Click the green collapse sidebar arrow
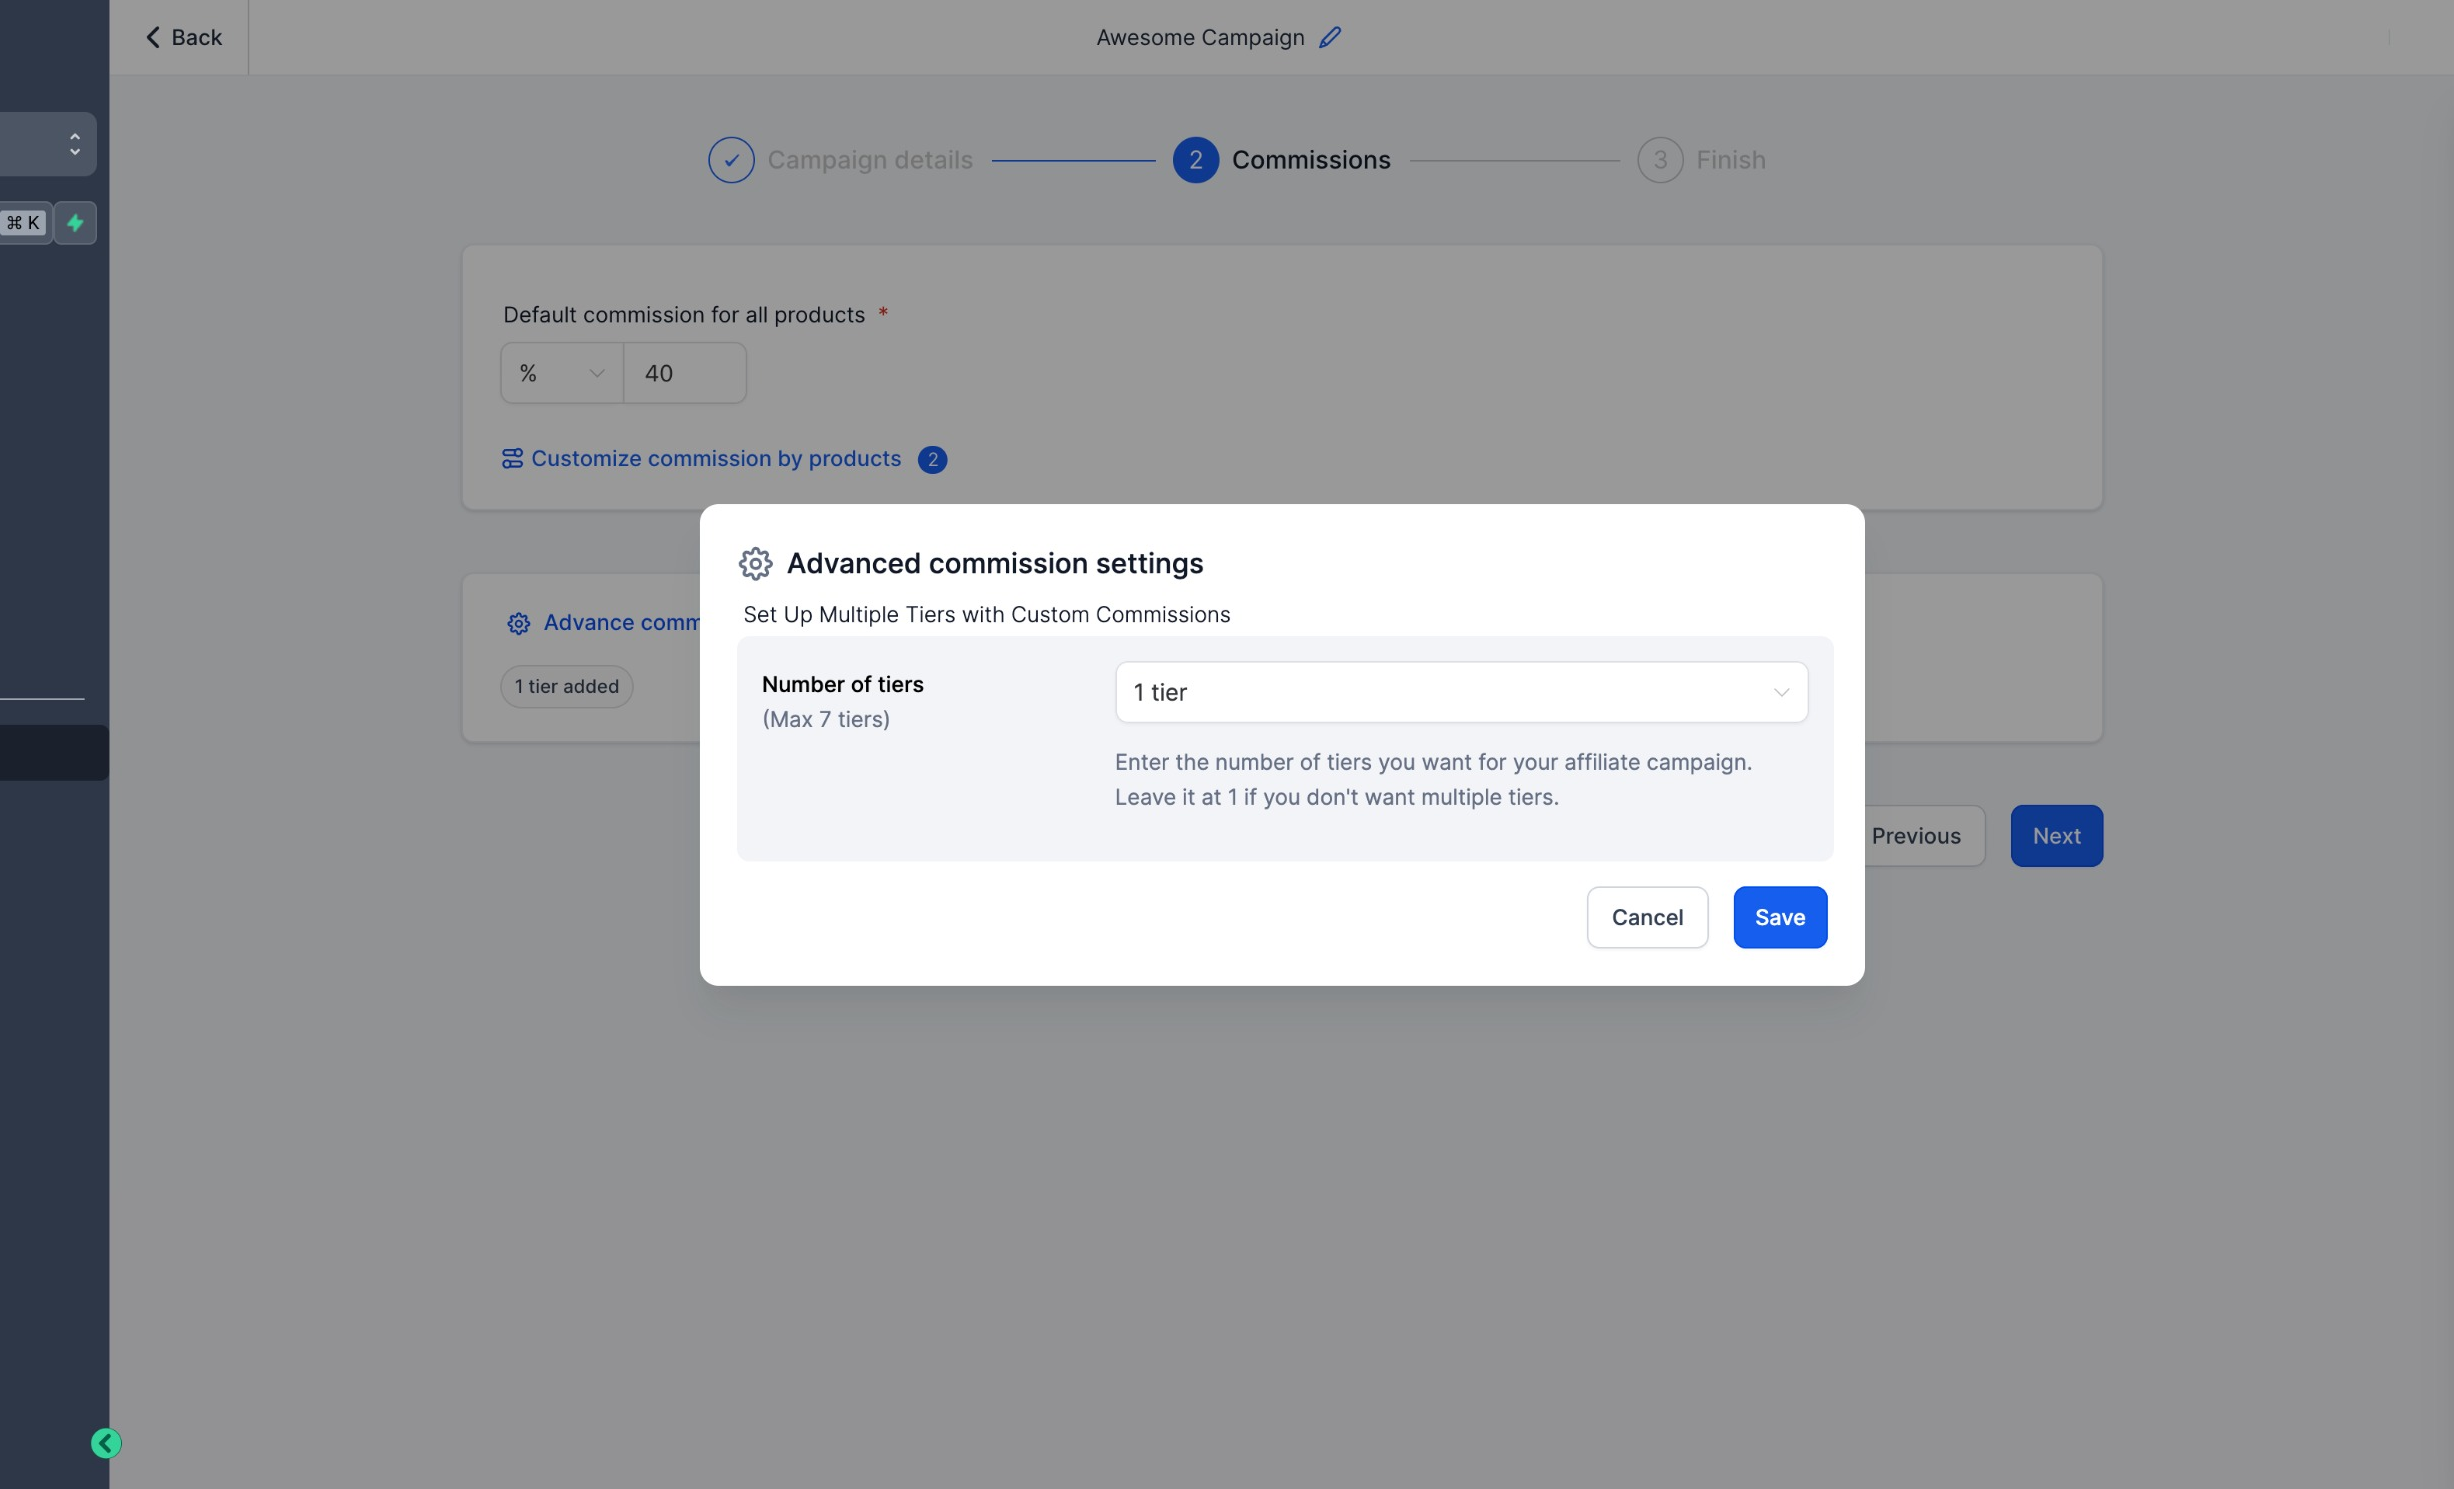 coord(106,1442)
